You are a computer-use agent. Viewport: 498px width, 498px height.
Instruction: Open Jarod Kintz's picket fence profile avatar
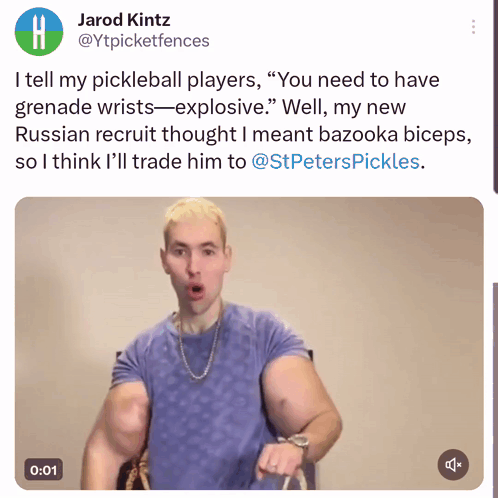pyautogui.click(x=39, y=31)
